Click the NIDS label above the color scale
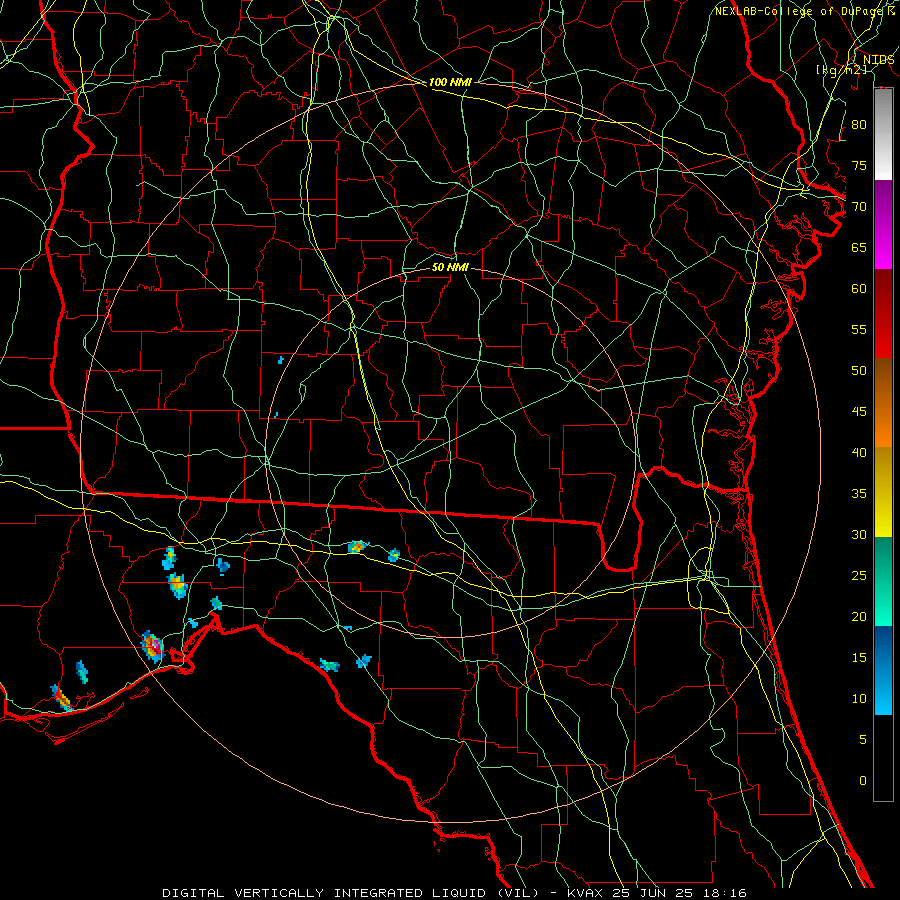The width and height of the screenshot is (900, 900). click(878, 59)
